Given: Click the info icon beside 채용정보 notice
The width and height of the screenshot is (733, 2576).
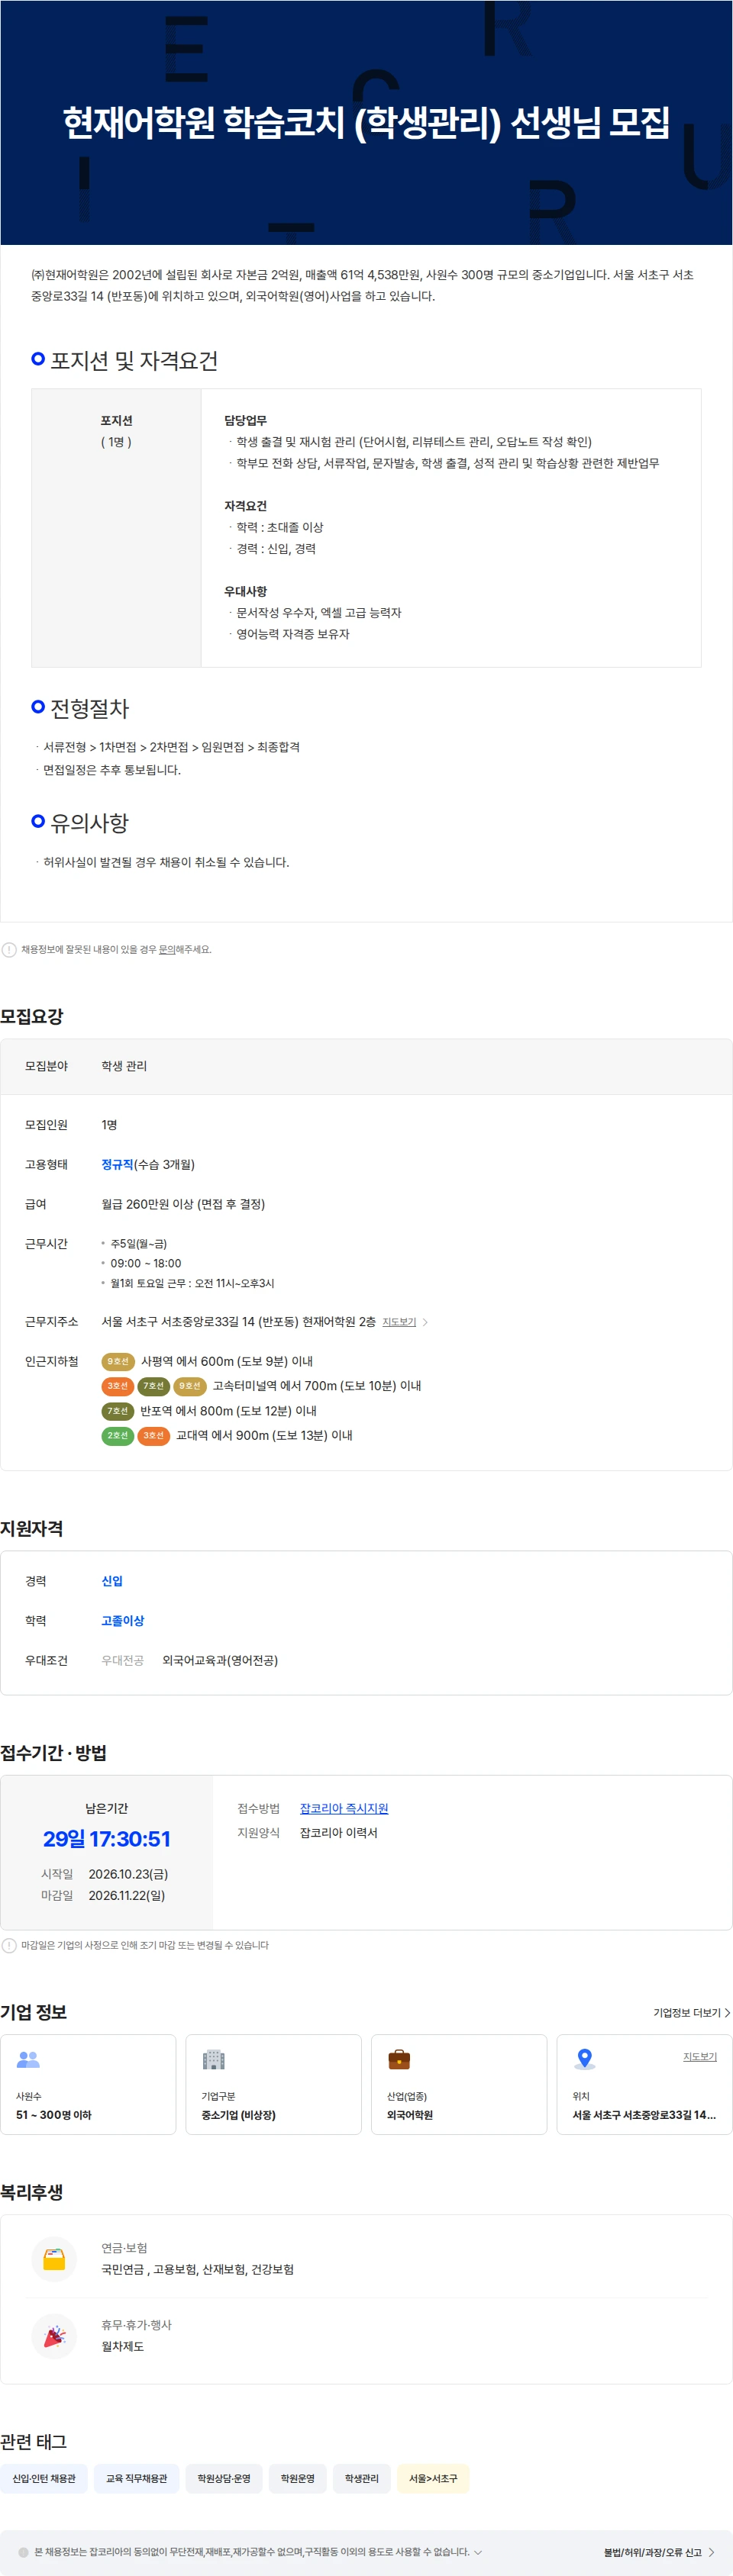Looking at the screenshot, I should click(9, 950).
